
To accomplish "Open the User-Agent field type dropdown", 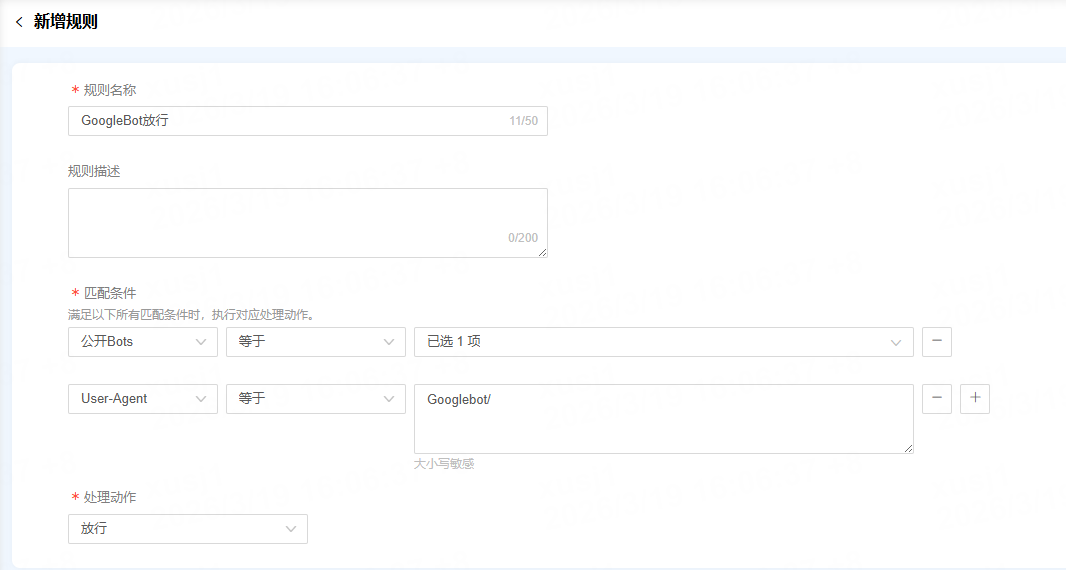I will pos(143,398).
